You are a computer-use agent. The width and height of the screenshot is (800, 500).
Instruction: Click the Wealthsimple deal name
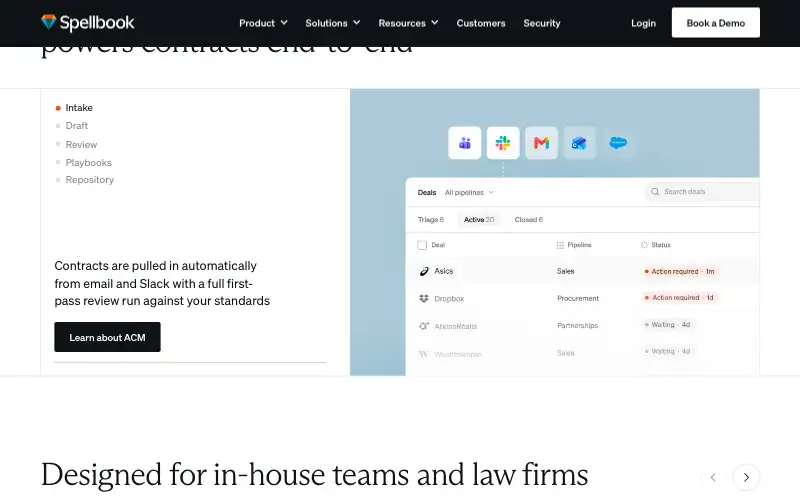tap(457, 354)
